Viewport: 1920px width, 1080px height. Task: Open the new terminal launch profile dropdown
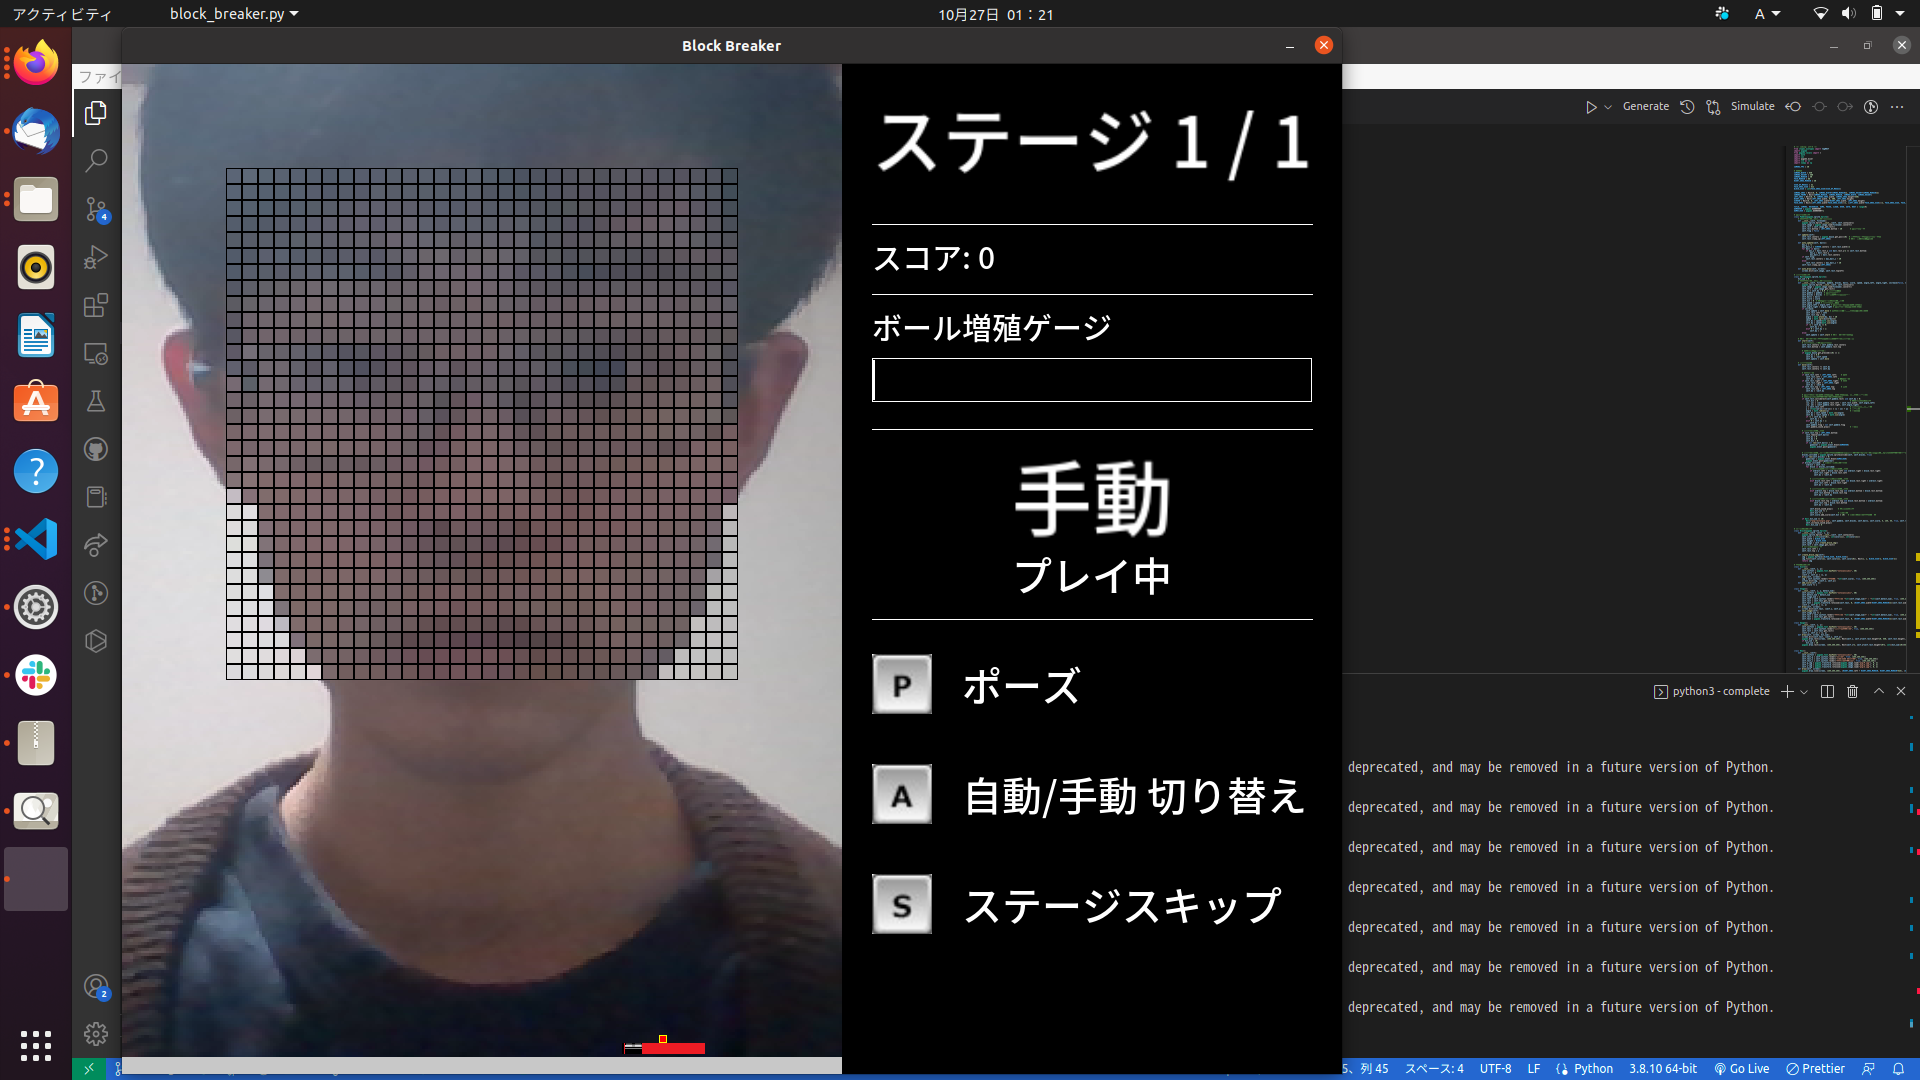tap(1804, 692)
